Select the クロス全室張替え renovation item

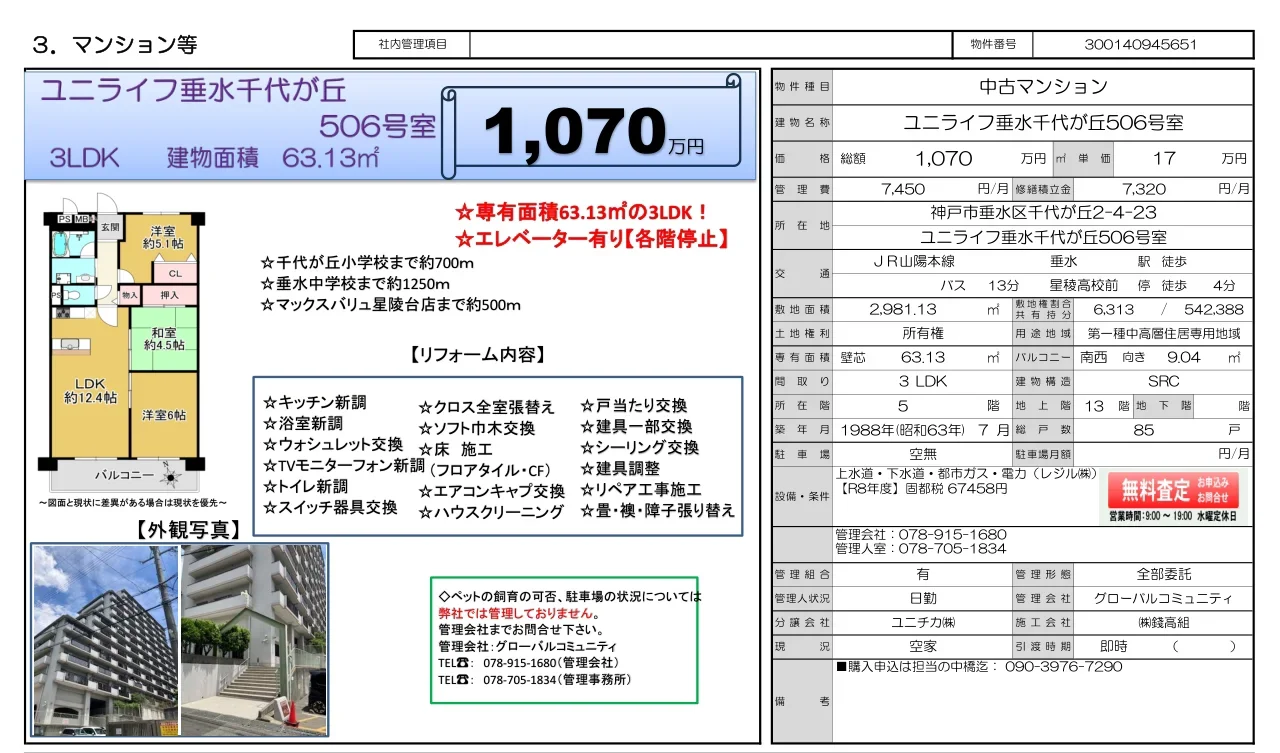coord(486,407)
